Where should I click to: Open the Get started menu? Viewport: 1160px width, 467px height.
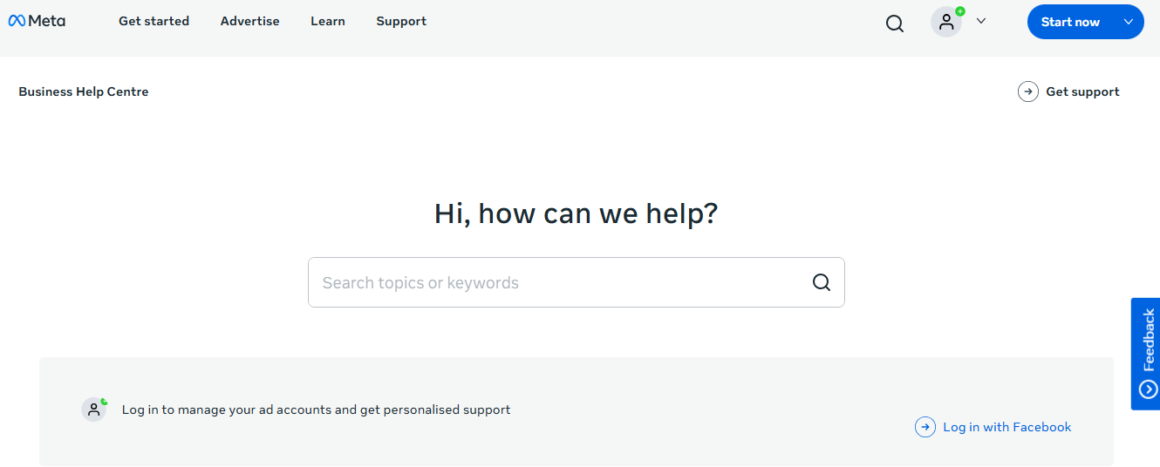[154, 21]
